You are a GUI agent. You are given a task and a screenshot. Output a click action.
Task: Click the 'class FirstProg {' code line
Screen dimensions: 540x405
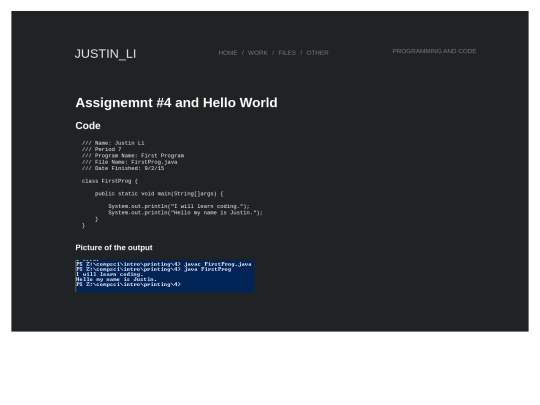[x=110, y=181]
